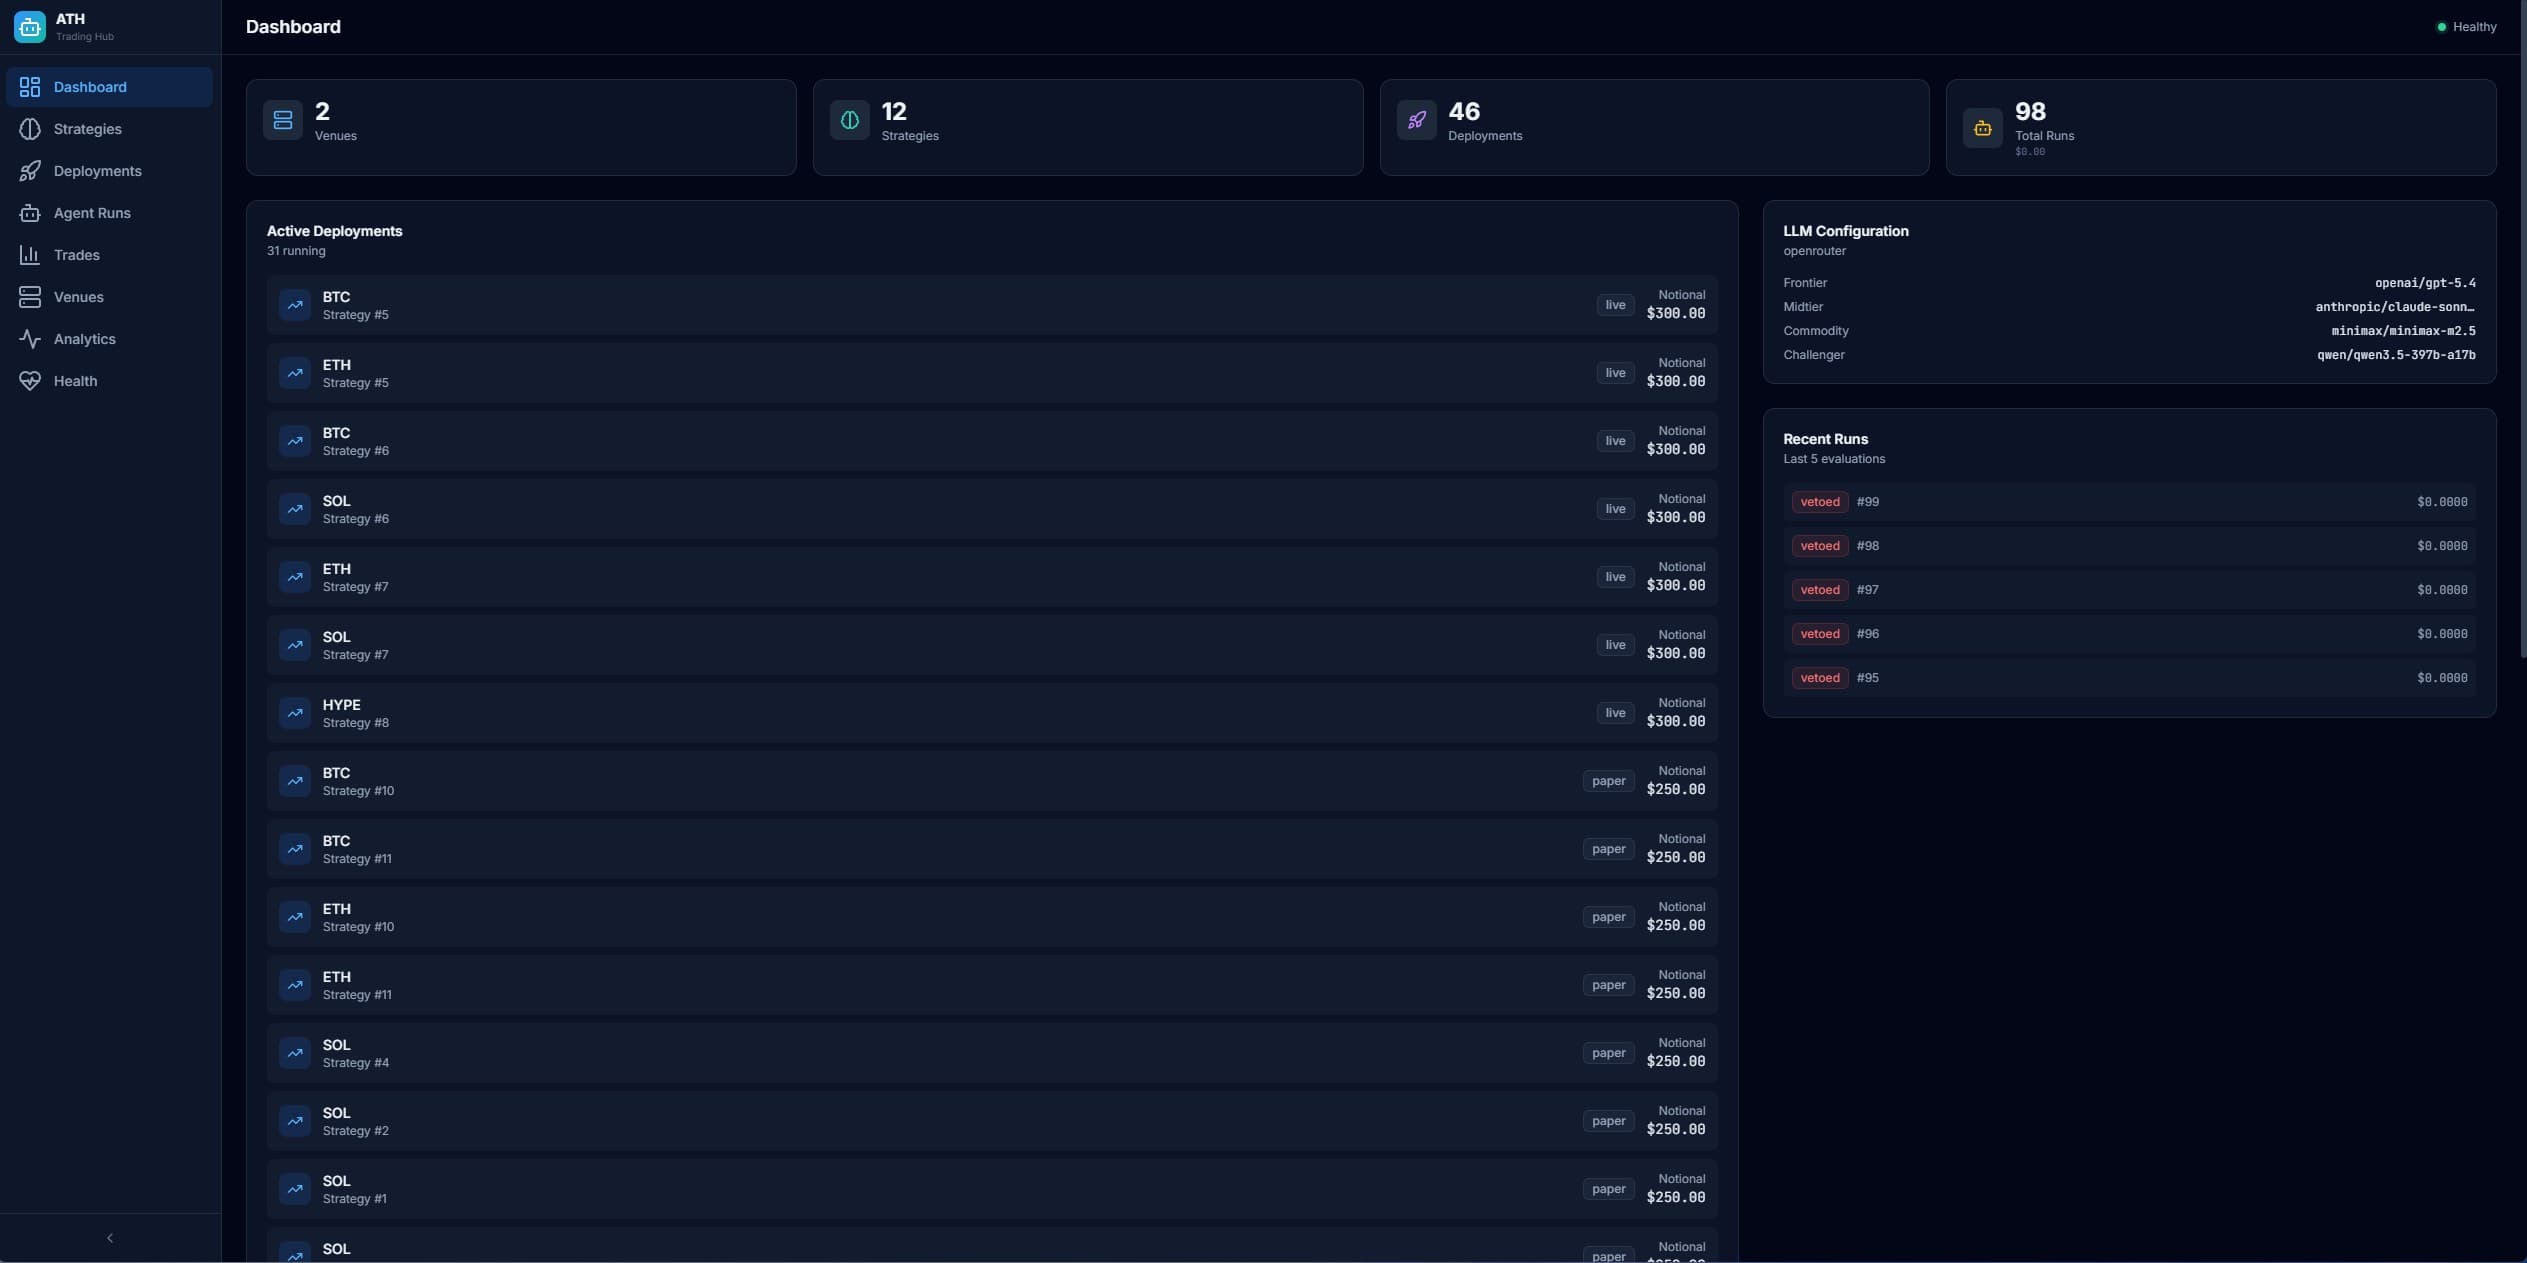Viewport: 2527px width, 1263px height.
Task: Toggle the live badge on HYPE Strategy #8
Action: point(1614,712)
